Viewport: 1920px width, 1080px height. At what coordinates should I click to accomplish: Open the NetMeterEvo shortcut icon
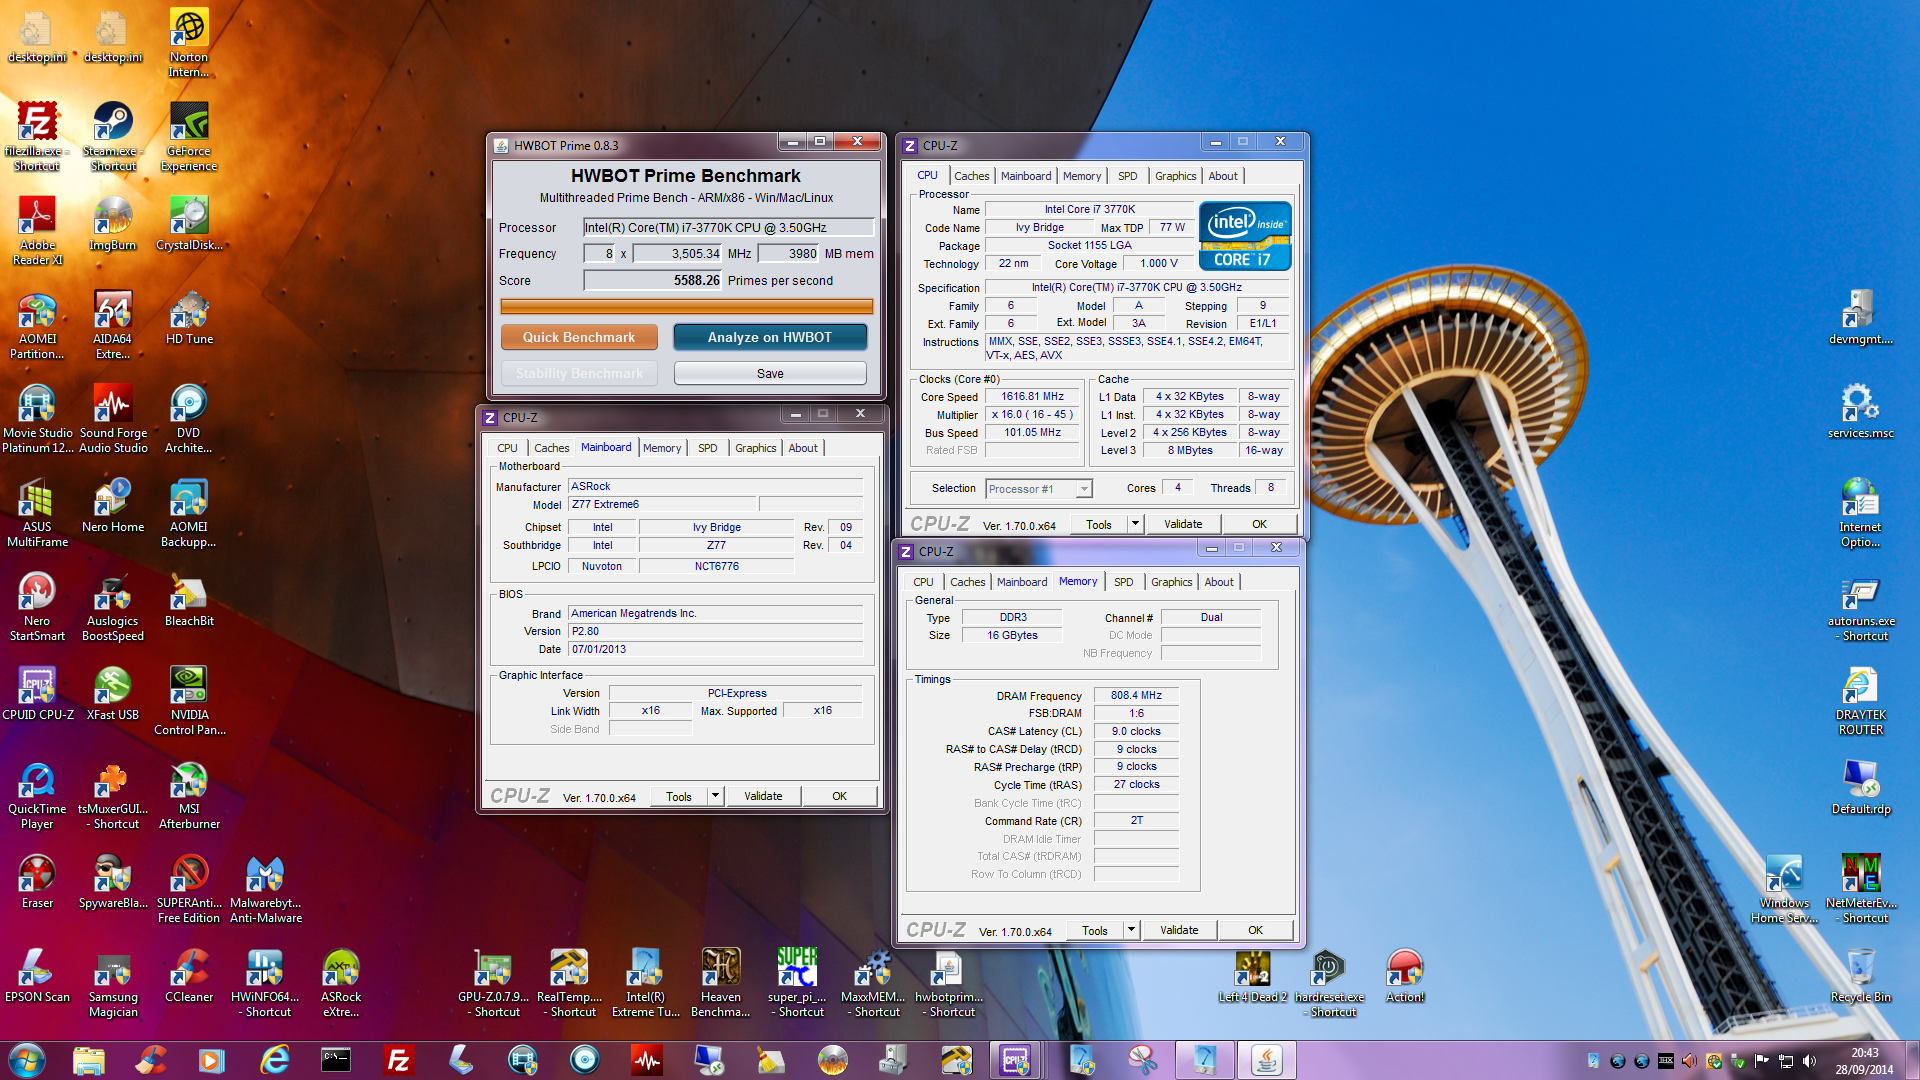click(1861, 888)
